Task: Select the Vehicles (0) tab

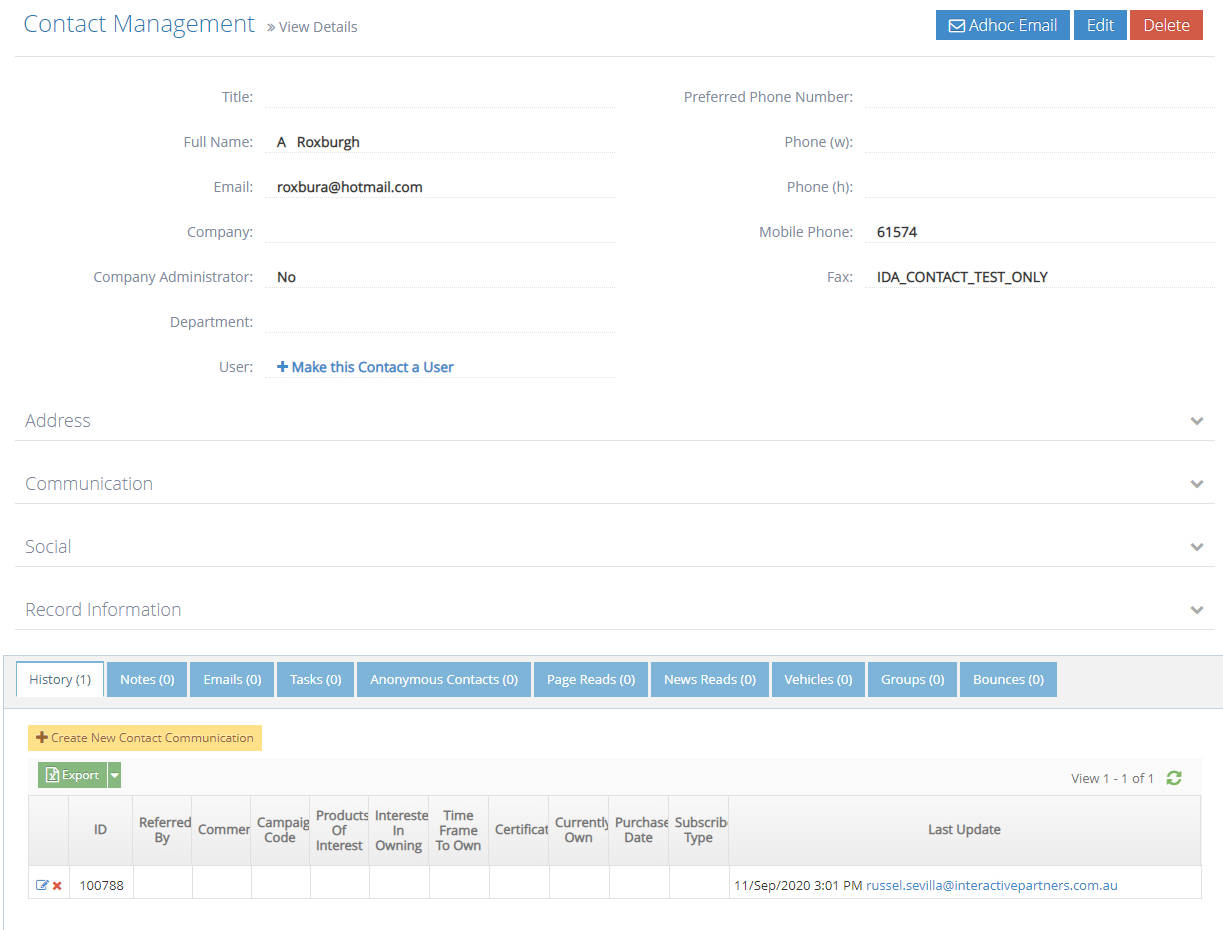Action: 817,680
